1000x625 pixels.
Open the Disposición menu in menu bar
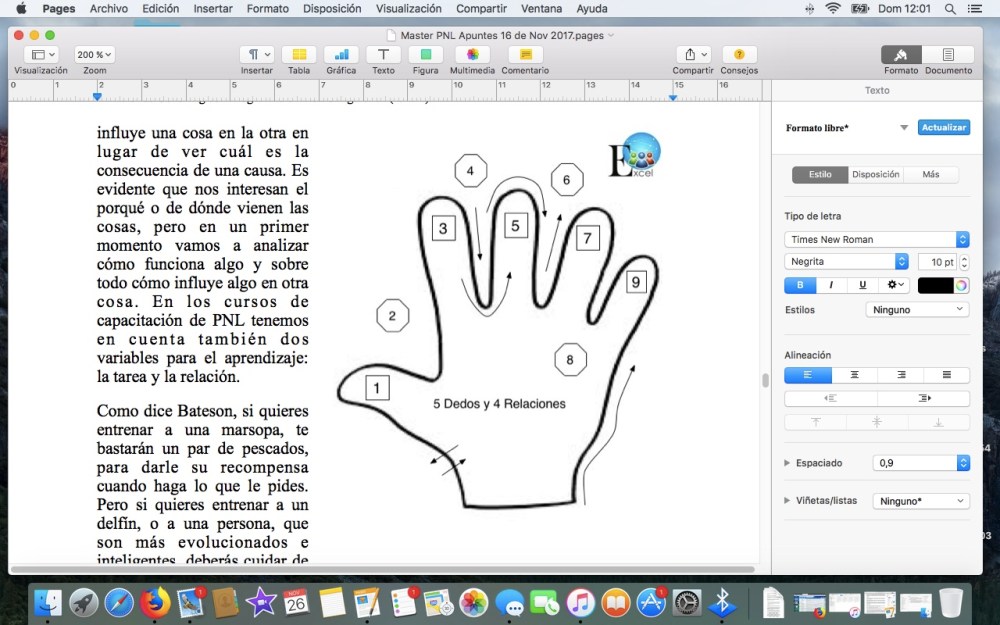pyautogui.click(x=331, y=9)
